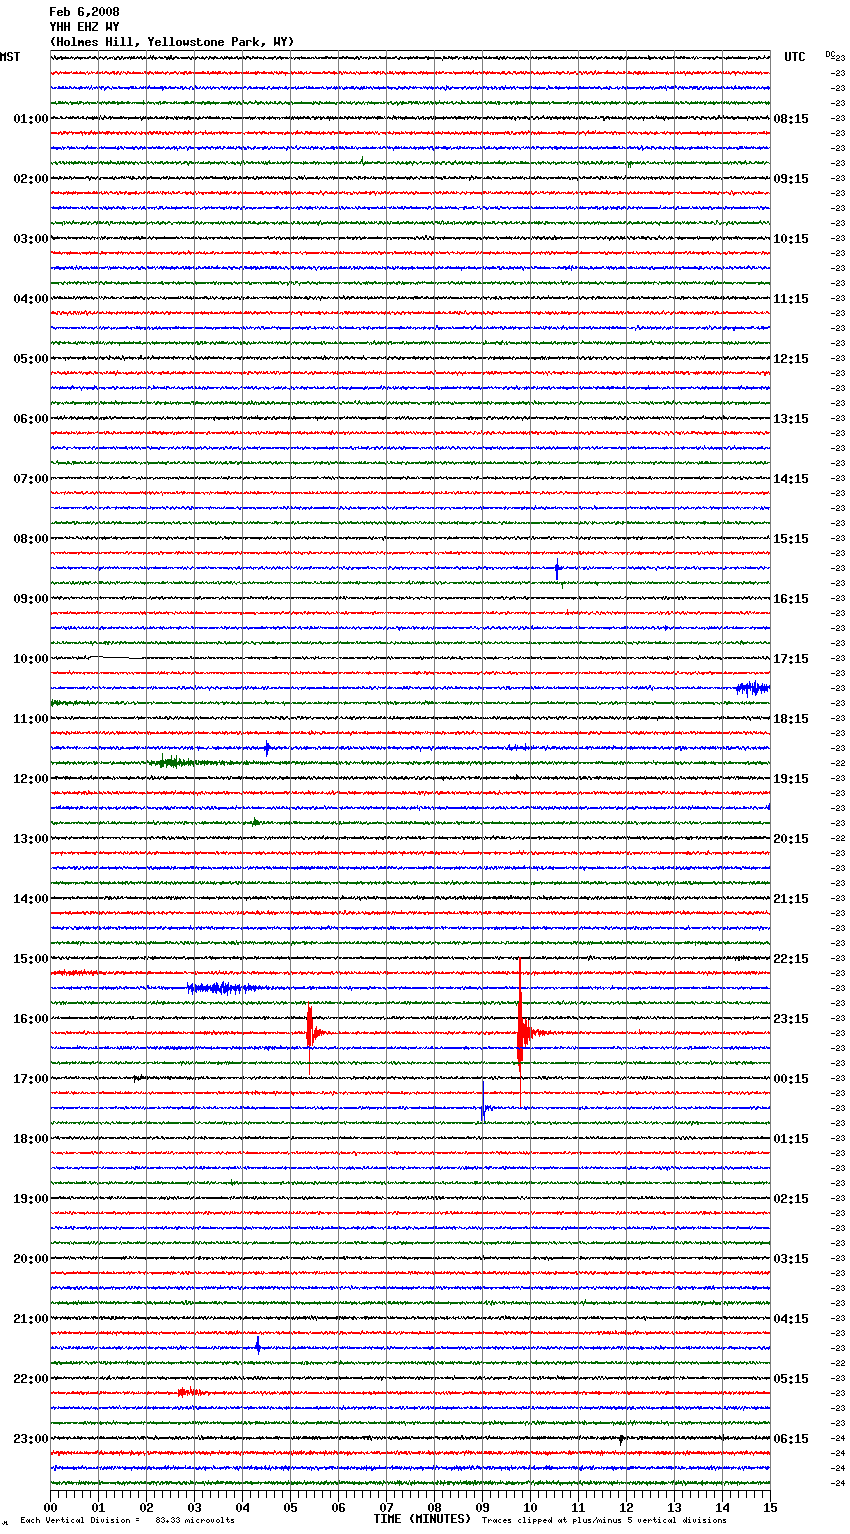Click the 'UTC' time zone label
Image resolution: width=850 pixels, height=1534 pixels.
pyautogui.click(x=795, y=57)
